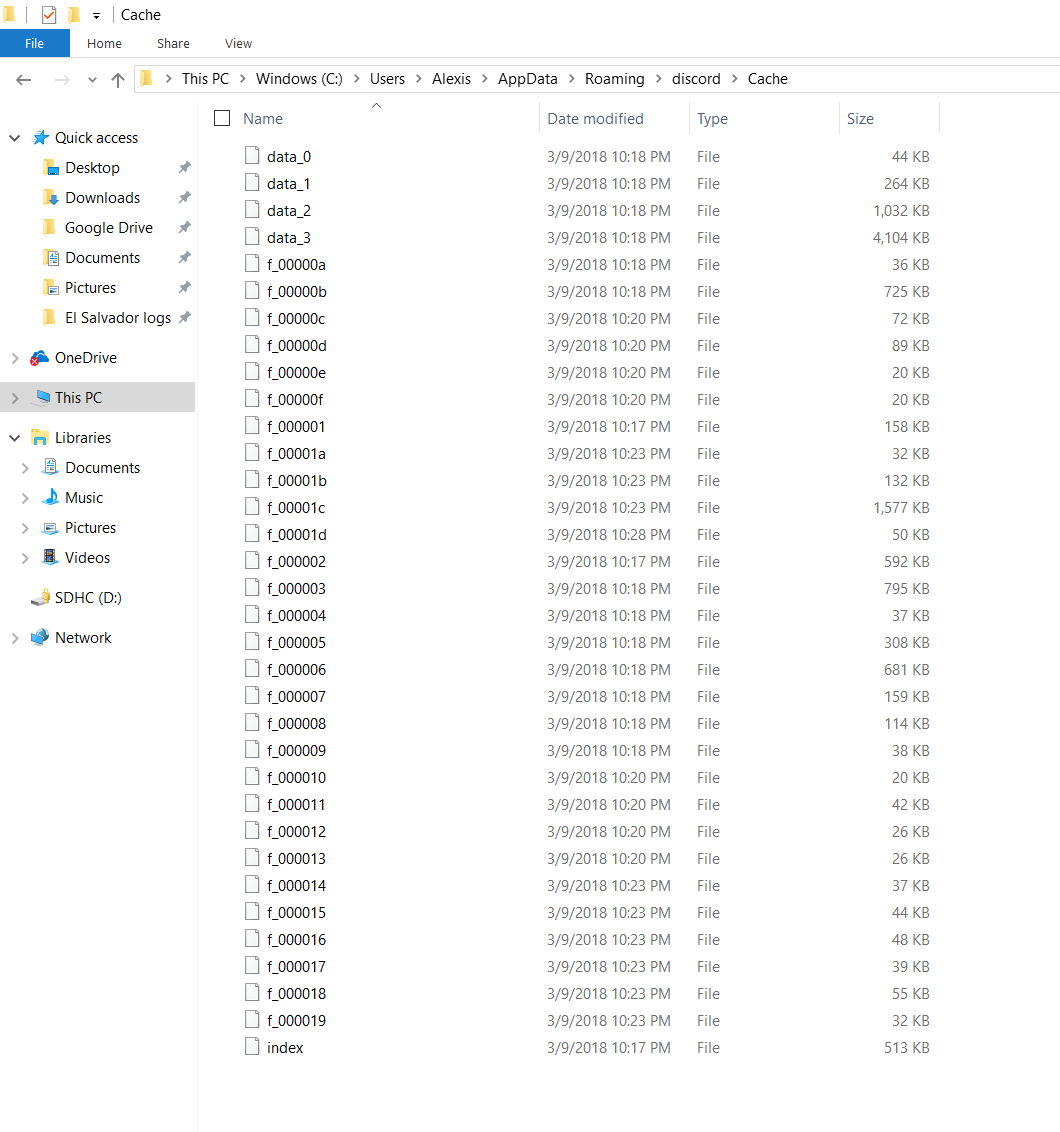Click Users in the address breadcrumb

[x=387, y=79]
